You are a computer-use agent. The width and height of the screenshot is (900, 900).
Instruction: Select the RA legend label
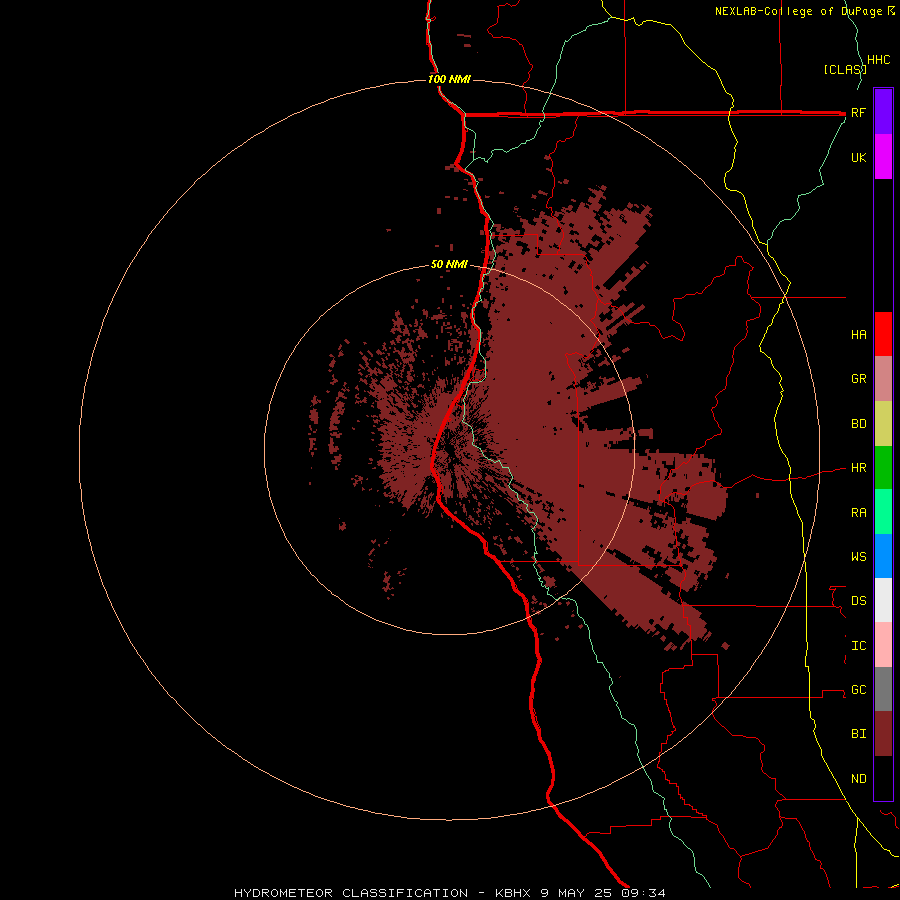click(858, 513)
